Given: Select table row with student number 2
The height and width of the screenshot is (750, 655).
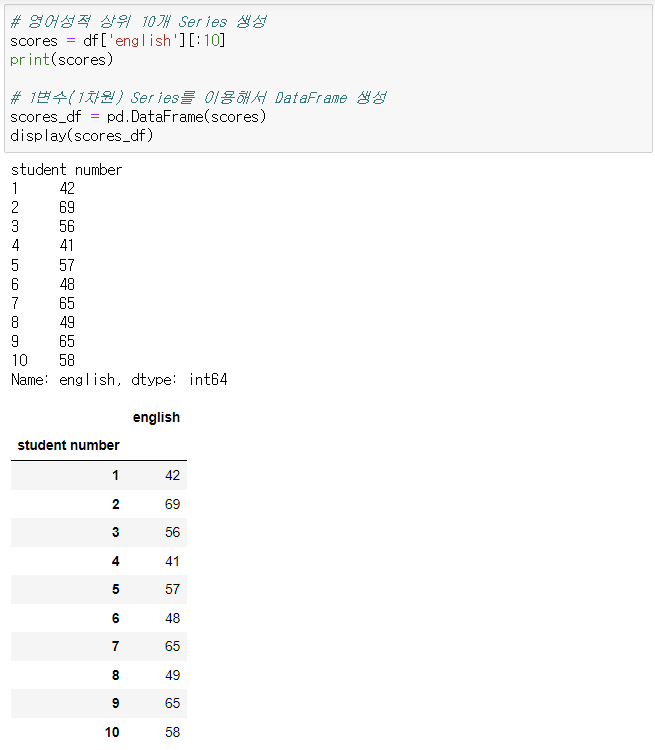Looking at the screenshot, I should pos(99,504).
